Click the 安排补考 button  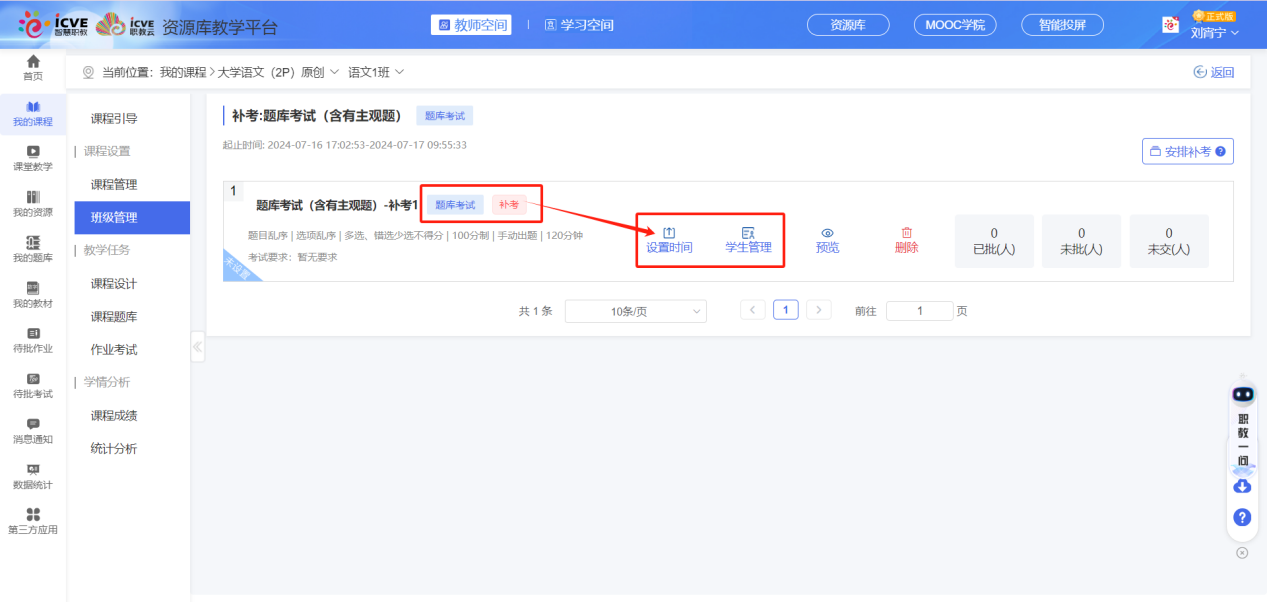pyautogui.click(x=1187, y=151)
